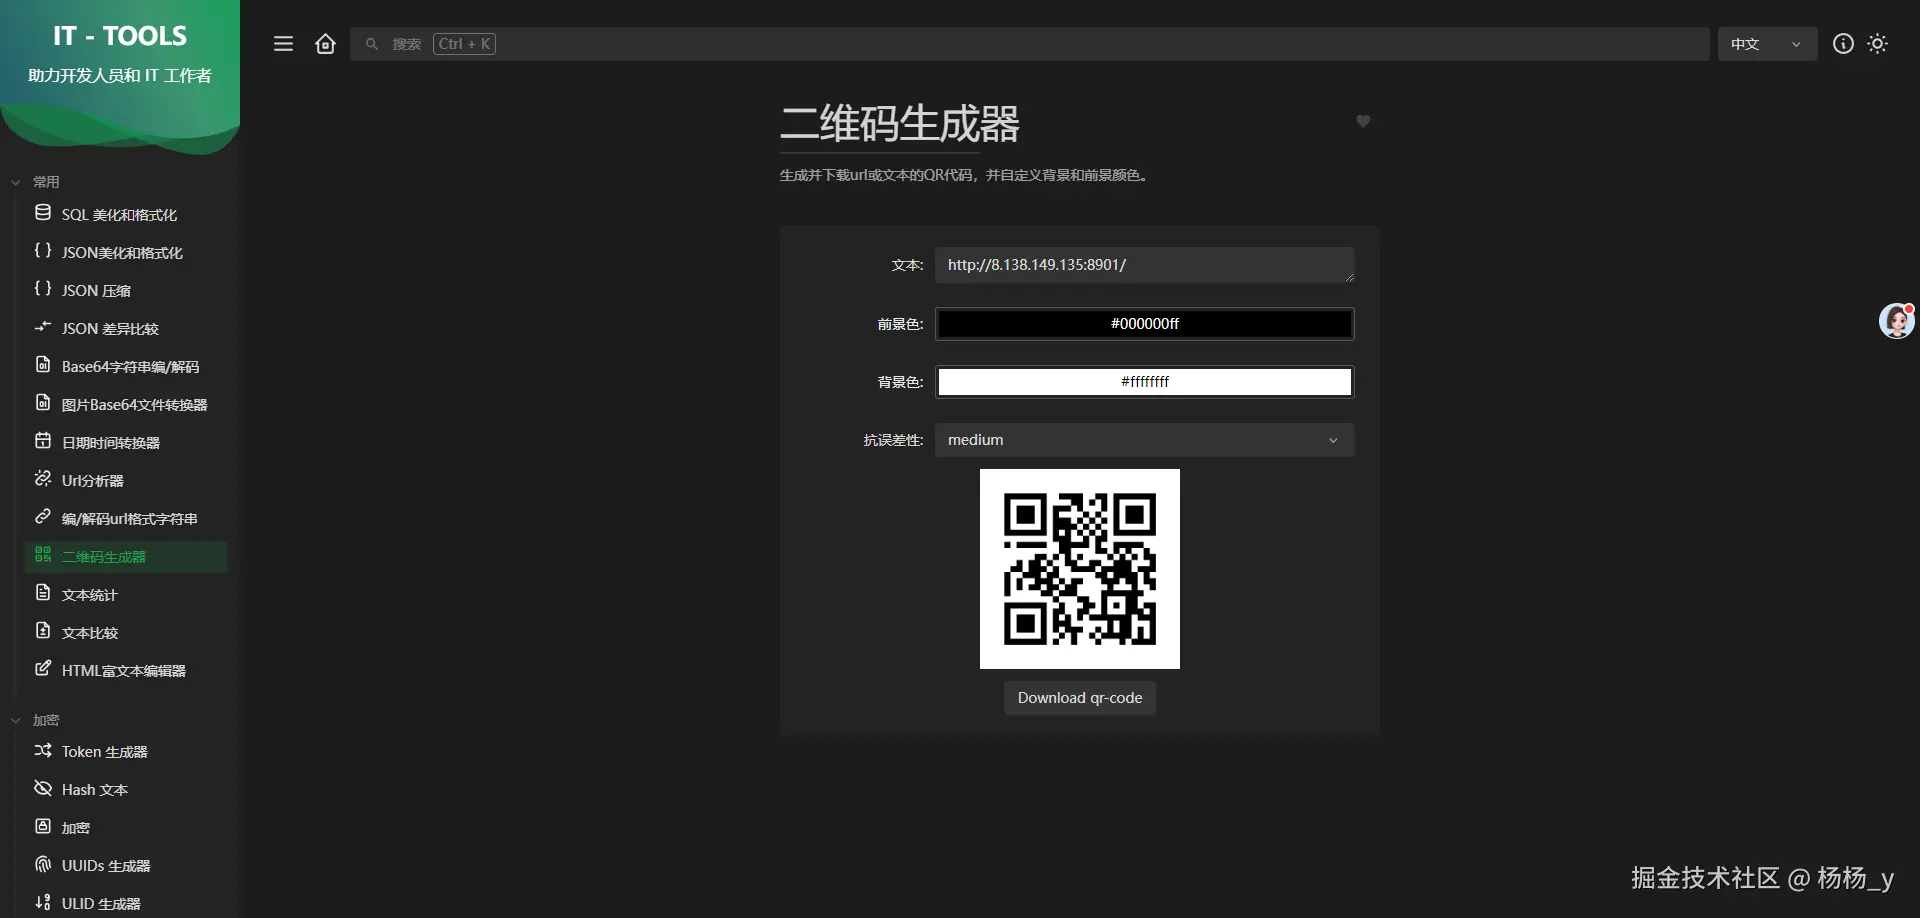Click the 二维码生成器 QR icon

[43, 555]
